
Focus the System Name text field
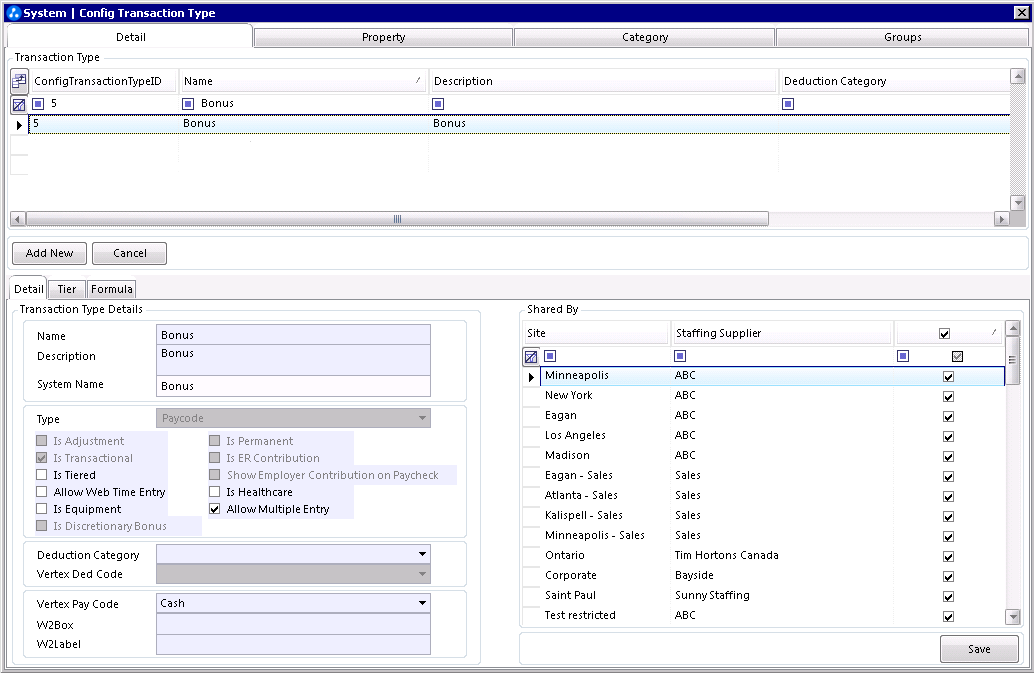tap(293, 386)
